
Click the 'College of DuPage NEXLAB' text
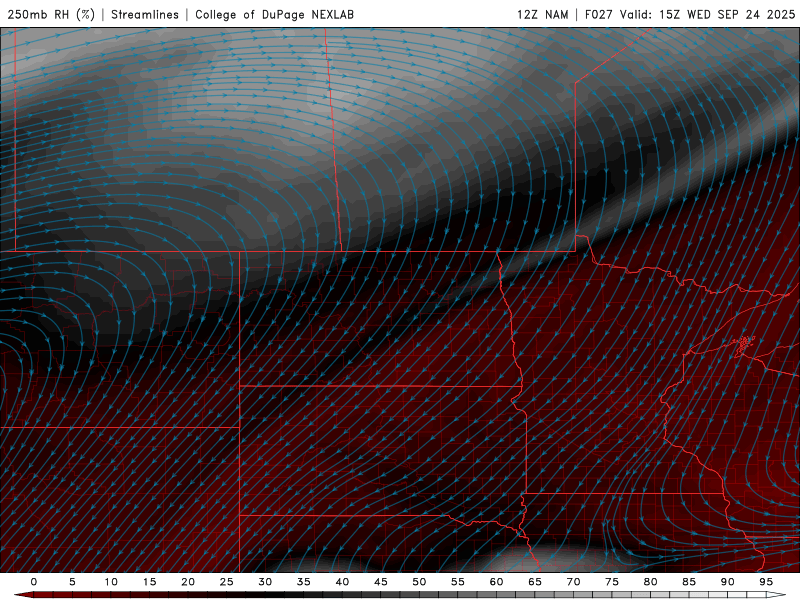pyautogui.click(x=274, y=14)
